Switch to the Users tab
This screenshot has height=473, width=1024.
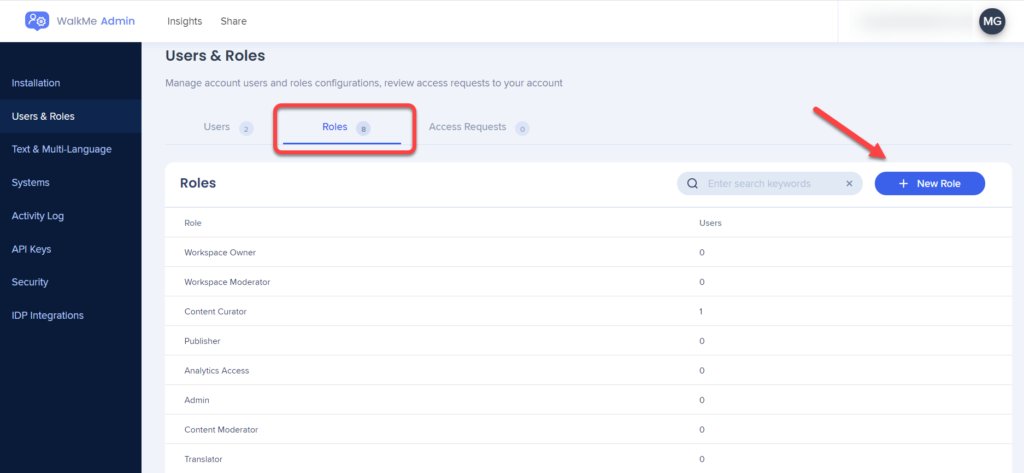228,127
